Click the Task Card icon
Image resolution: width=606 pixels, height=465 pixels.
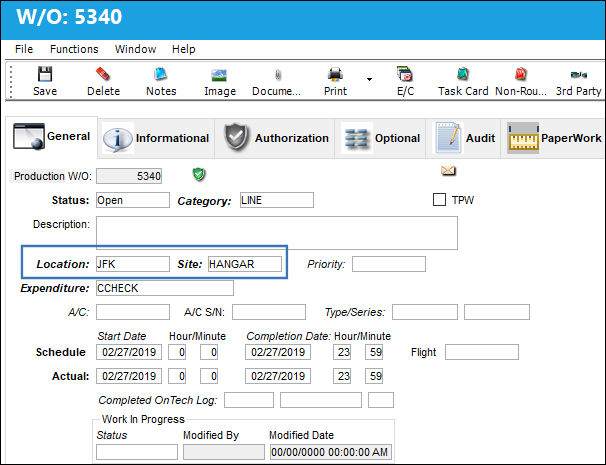point(463,74)
